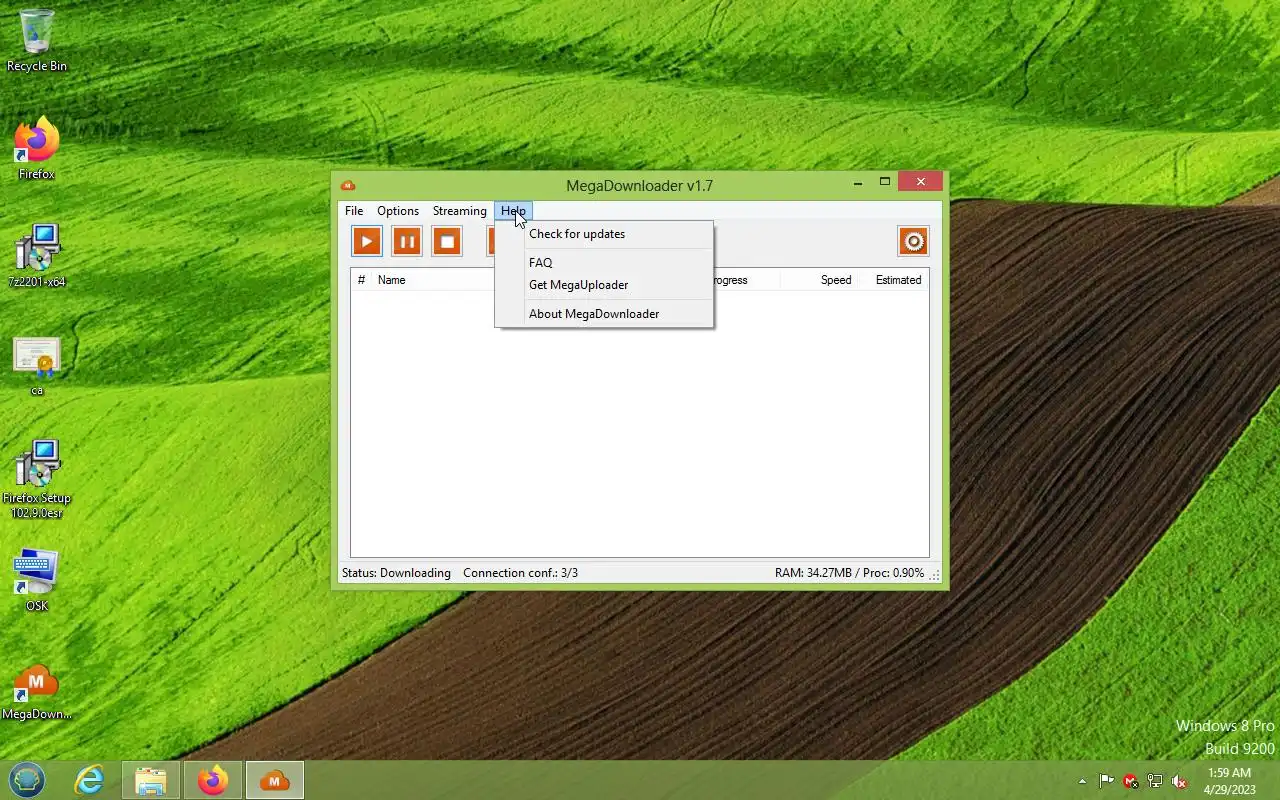Click the muted volume tray icon
The height and width of the screenshot is (800, 1280).
click(x=1180, y=781)
